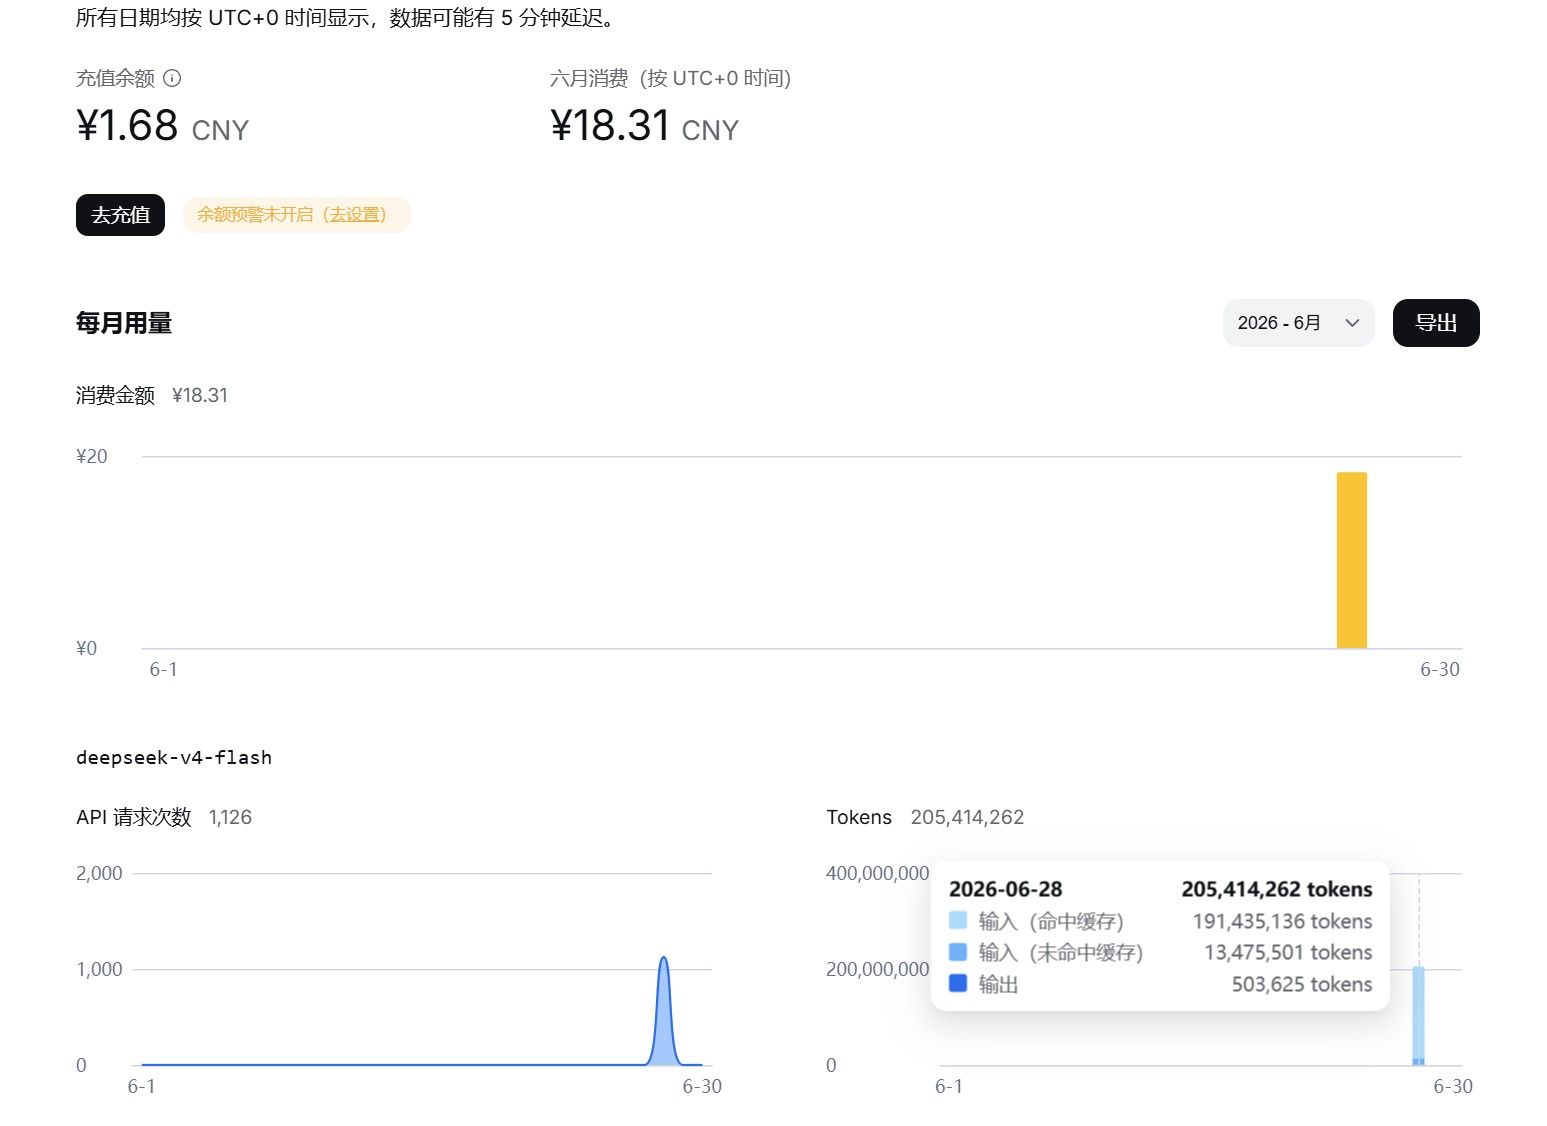The width and height of the screenshot is (1547, 1126).
Task: Click the ¥1.68 CNY balance amount
Action: coord(162,126)
